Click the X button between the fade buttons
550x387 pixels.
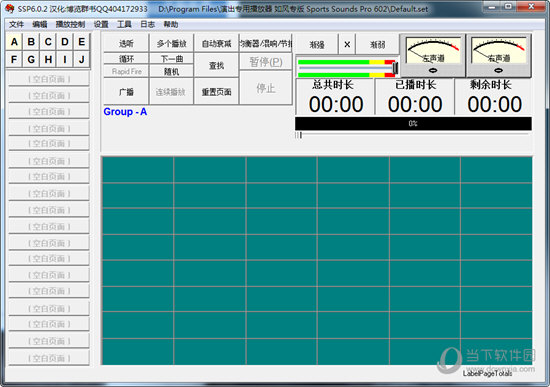pos(347,45)
